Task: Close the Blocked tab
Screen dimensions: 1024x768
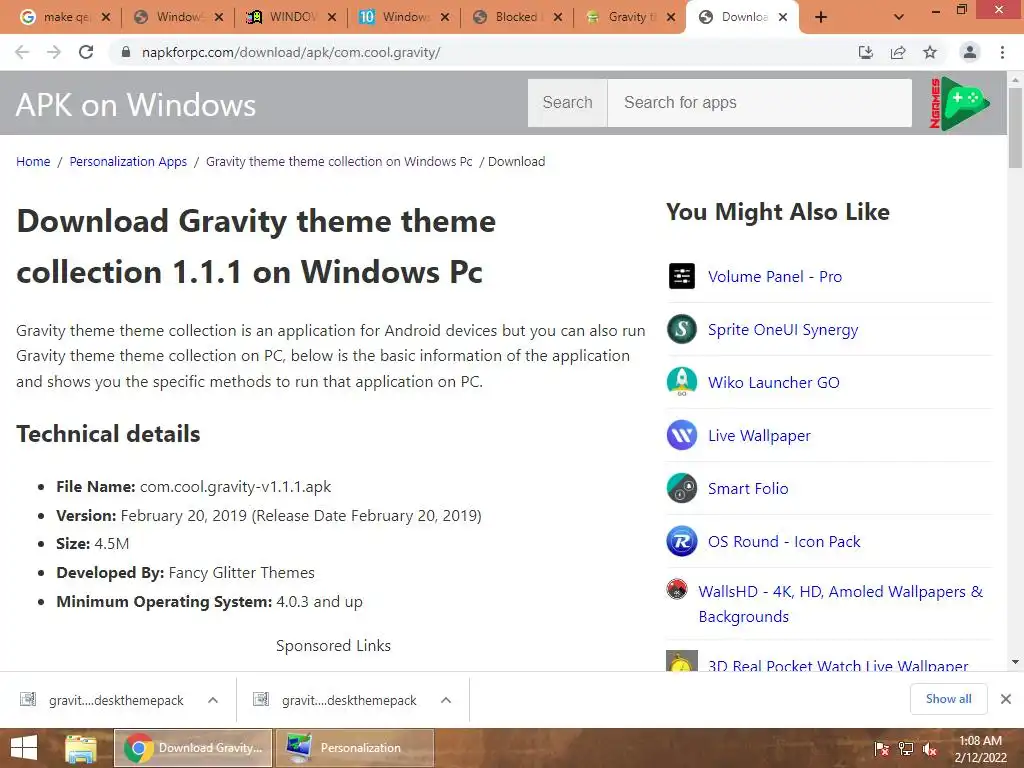Action: [558, 17]
